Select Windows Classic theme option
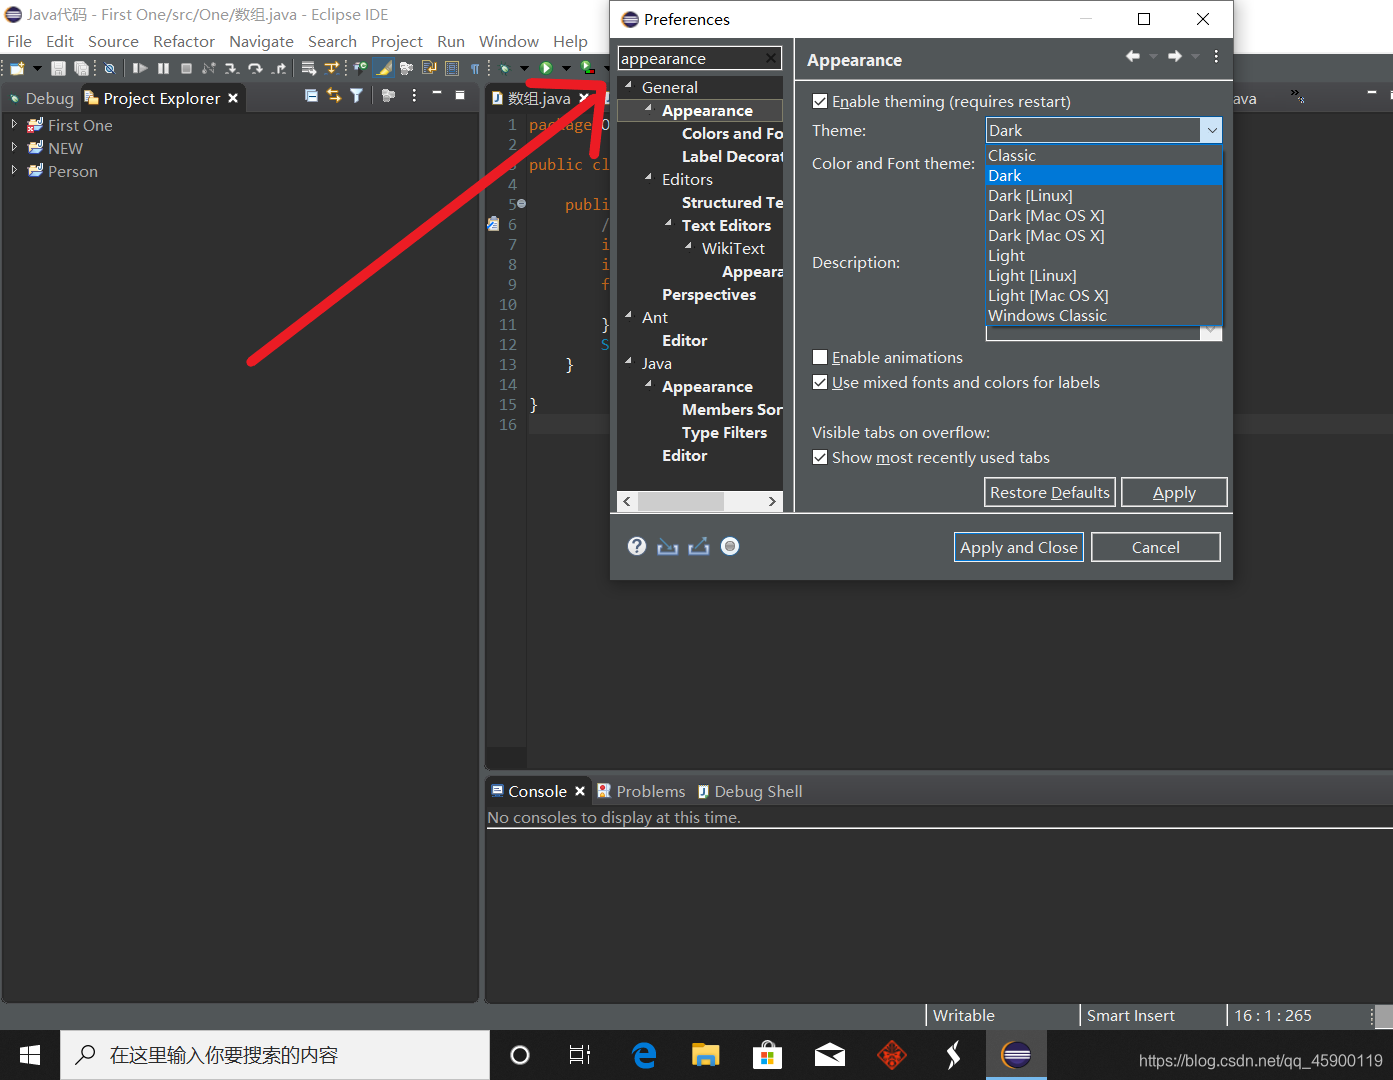This screenshot has height=1080, width=1393. point(1104,315)
